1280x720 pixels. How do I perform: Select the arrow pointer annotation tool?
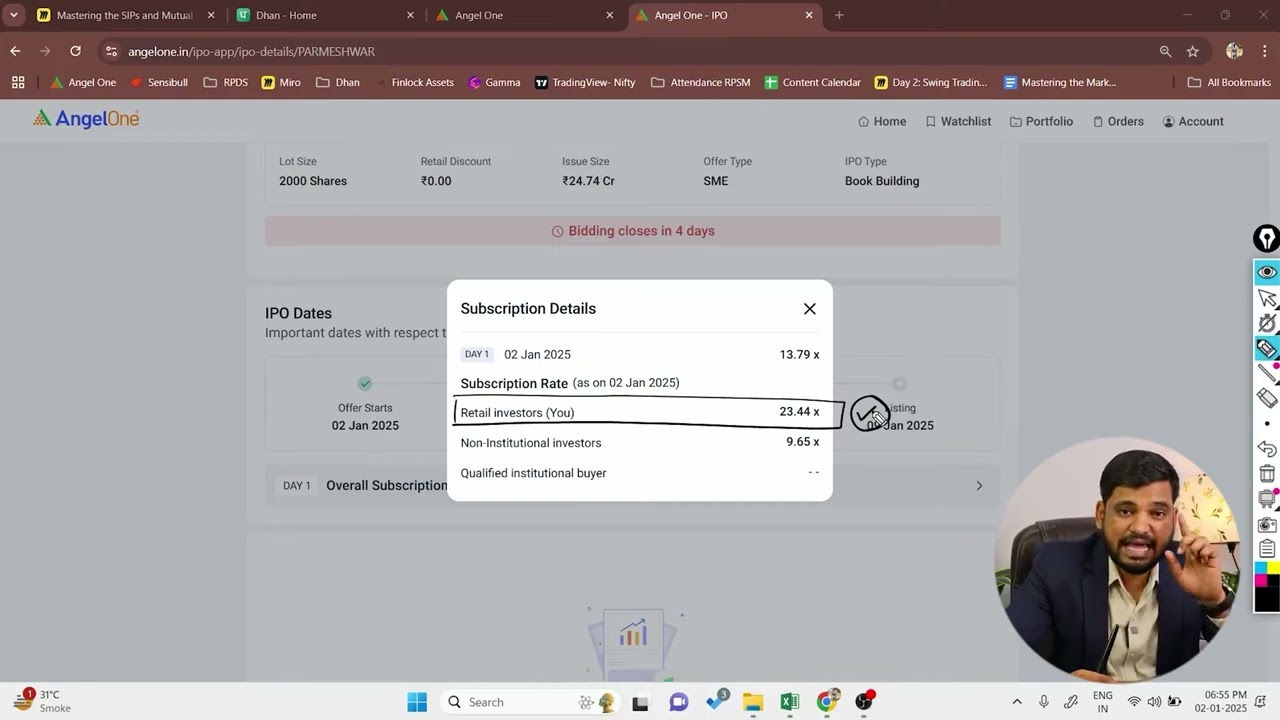tap(1267, 298)
